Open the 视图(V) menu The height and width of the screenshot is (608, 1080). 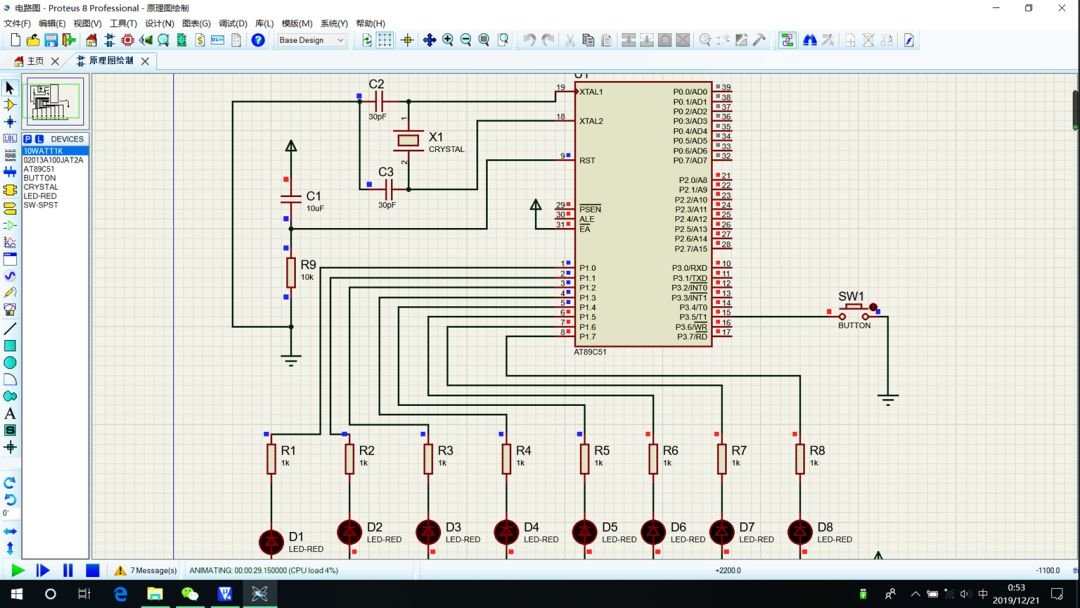point(87,23)
